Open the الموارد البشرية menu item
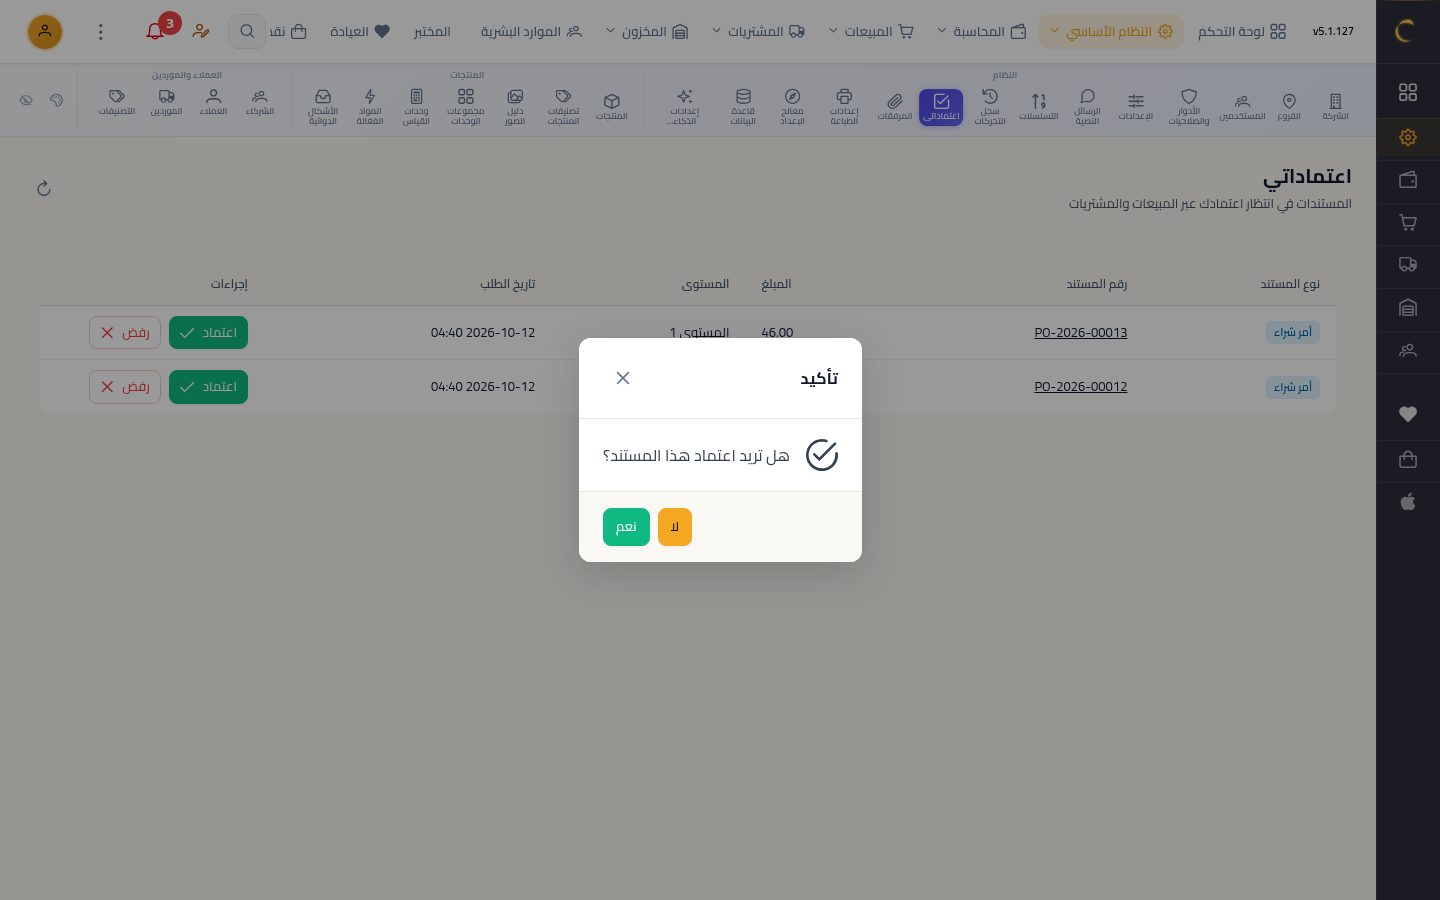 pos(531,31)
